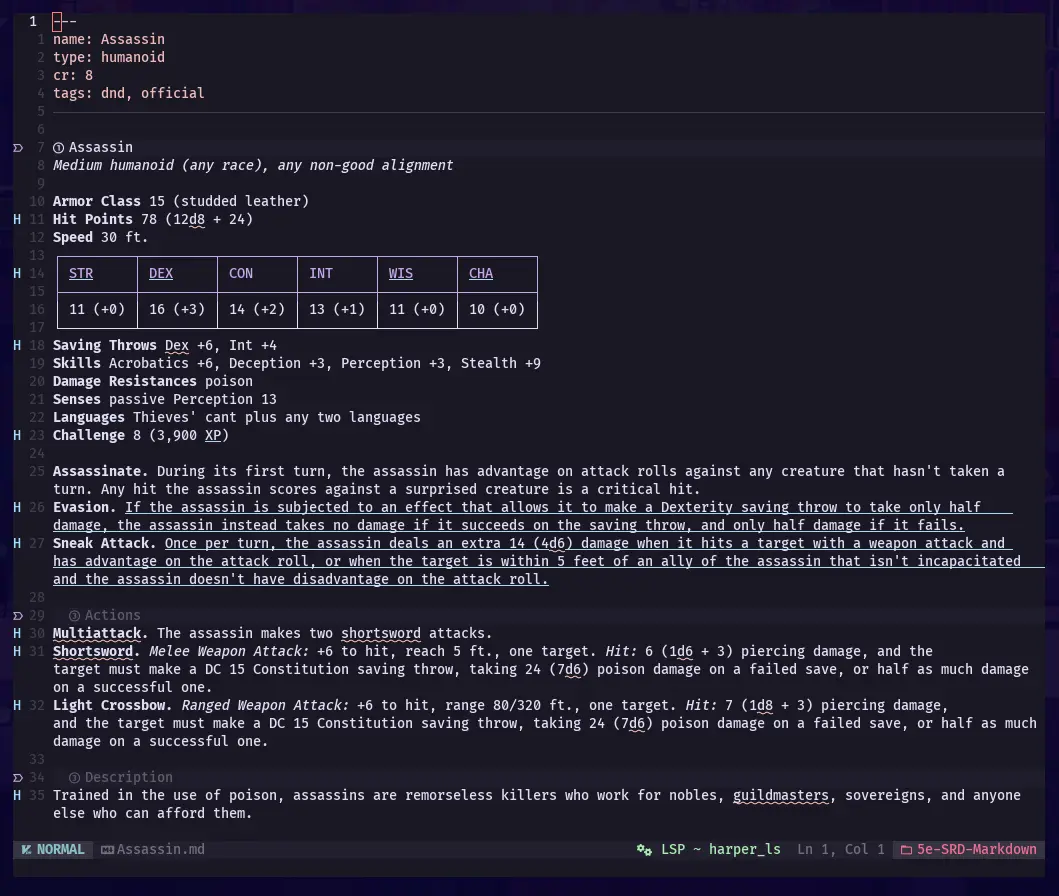This screenshot has height=896, width=1059.
Task: Click the Ln 1, Col 1 cursor position indicator
Action: tap(841, 849)
